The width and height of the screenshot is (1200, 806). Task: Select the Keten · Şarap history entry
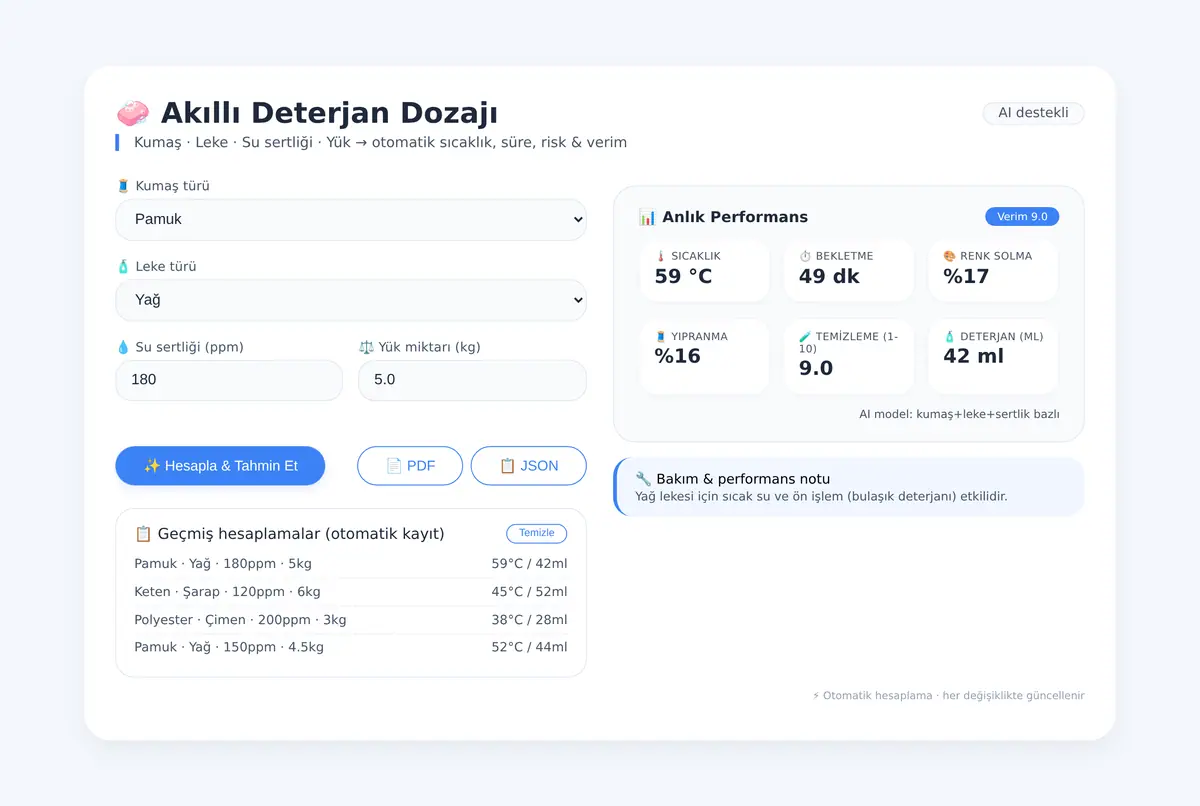(351, 592)
